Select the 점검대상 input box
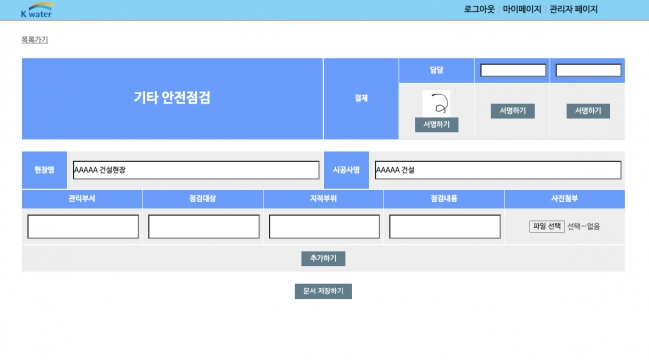The height and width of the screenshot is (360, 649). click(204, 226)
